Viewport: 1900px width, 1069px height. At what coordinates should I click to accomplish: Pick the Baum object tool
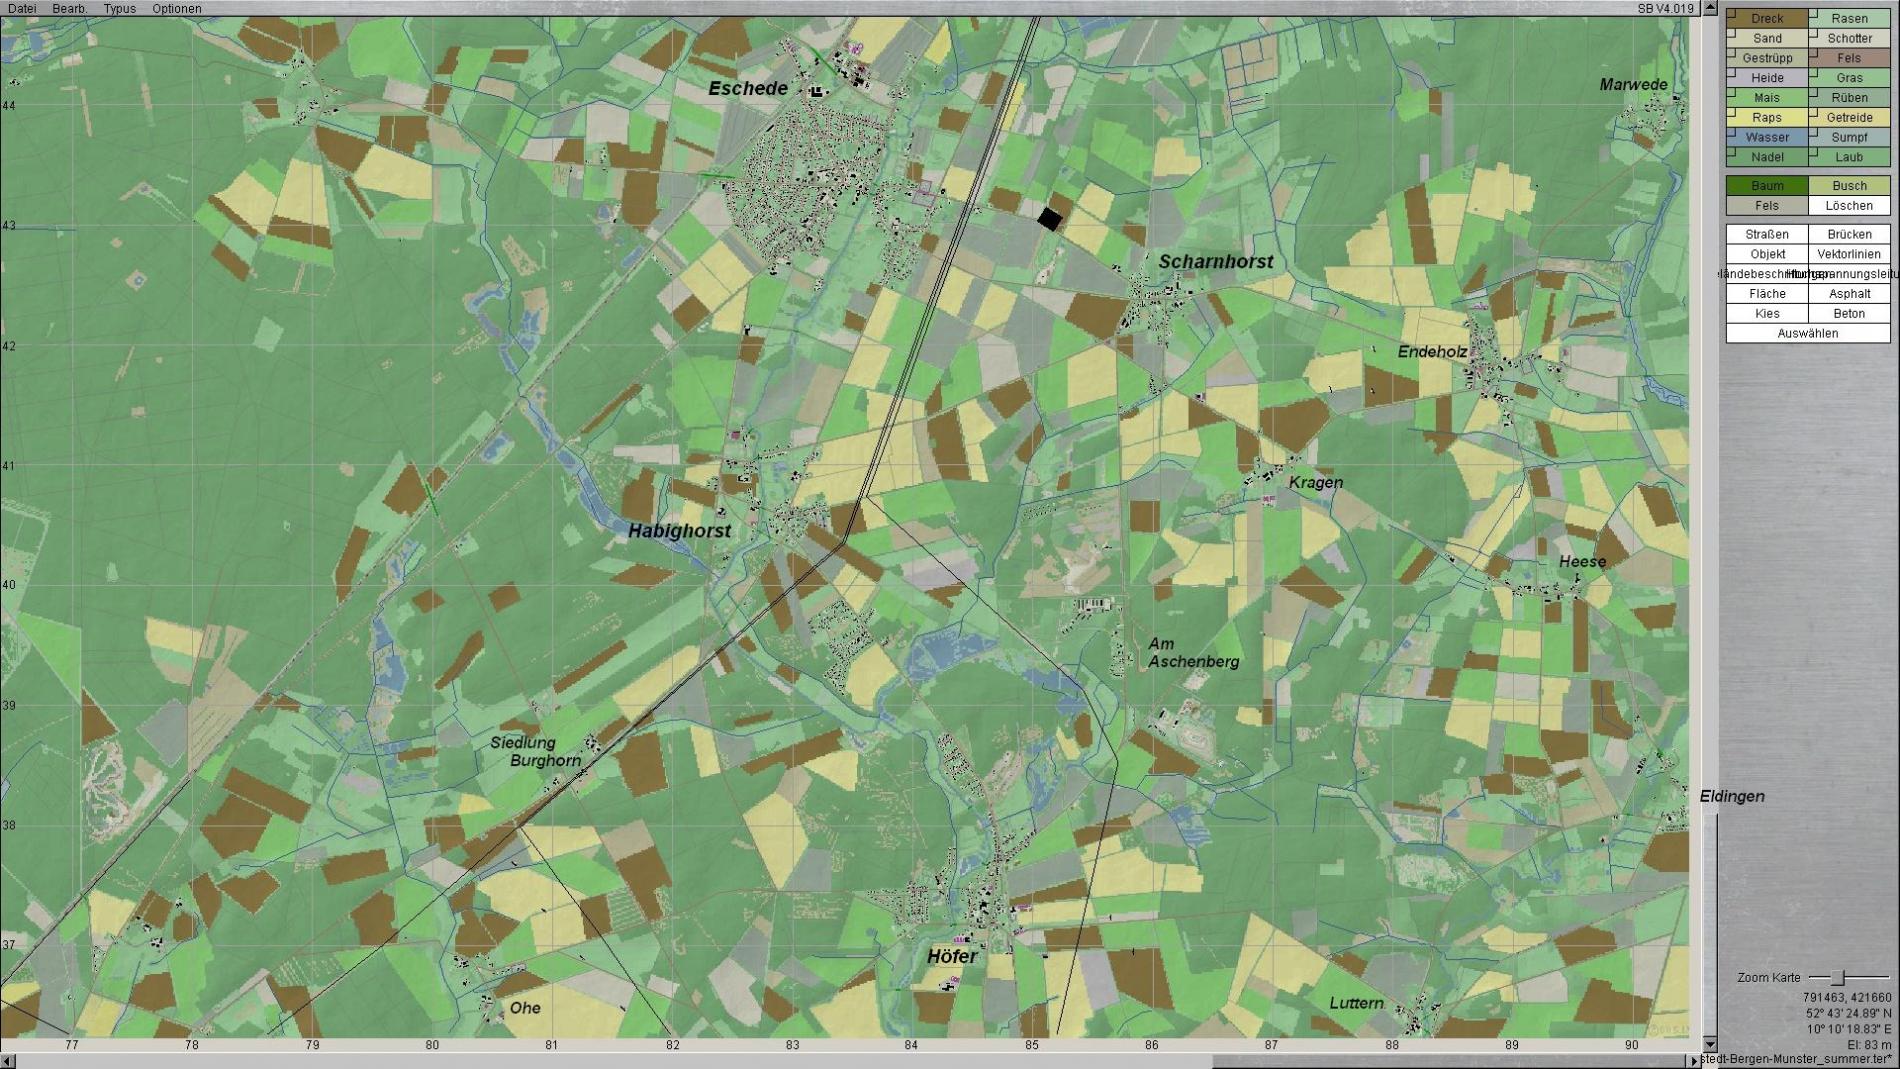point(1767,186)
